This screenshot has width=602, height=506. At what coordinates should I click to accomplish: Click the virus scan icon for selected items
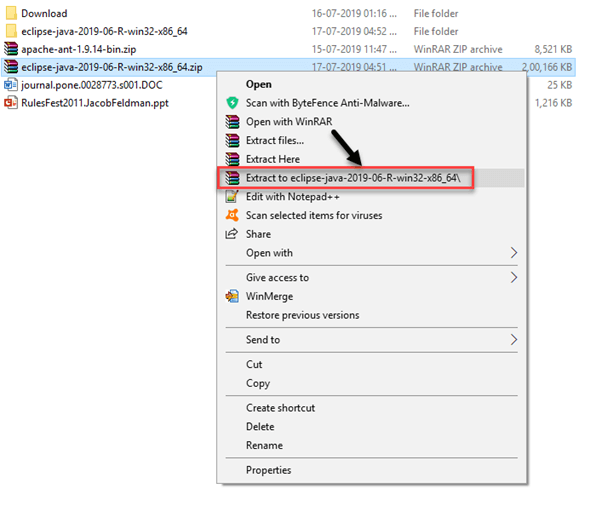[231, 215]
